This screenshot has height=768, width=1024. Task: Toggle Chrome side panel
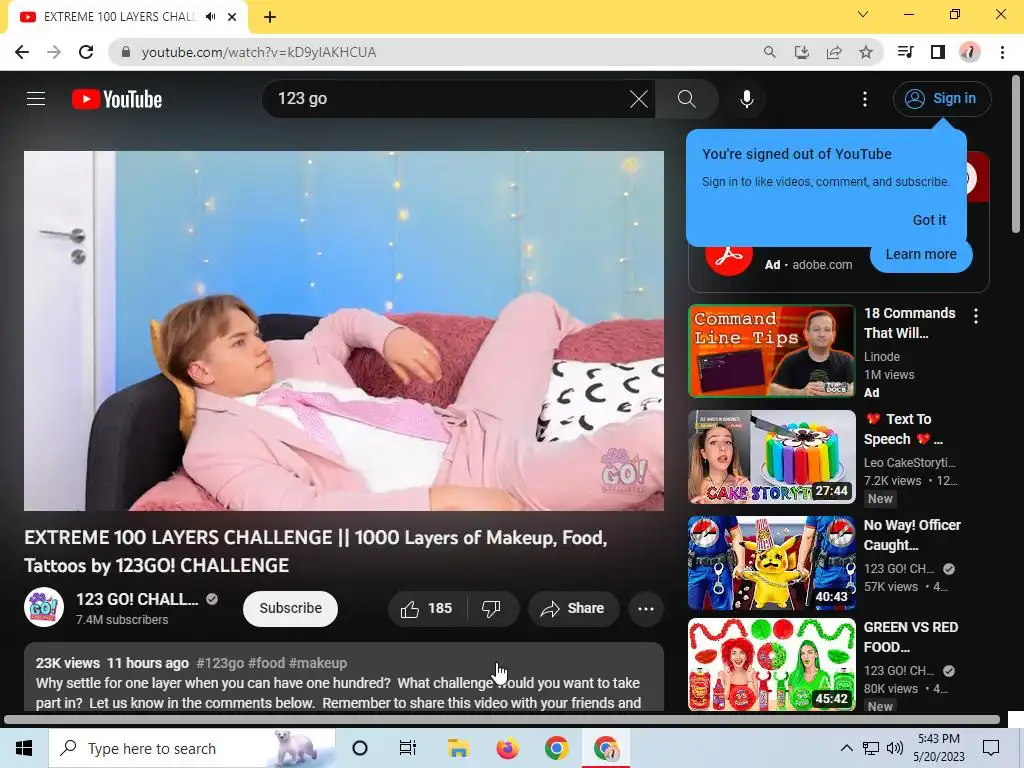tap(938, 52)
